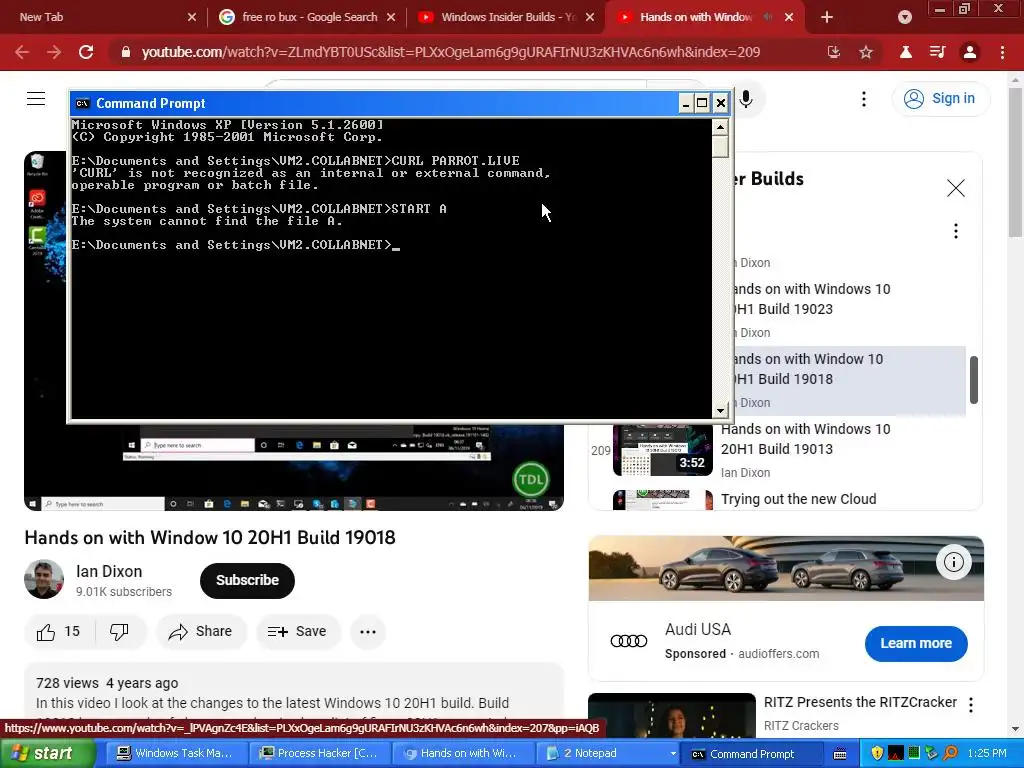The height and width of the screenshot is (768, 1024).
Task: Open YouTube settings three-dot menu
Action: 864,99
